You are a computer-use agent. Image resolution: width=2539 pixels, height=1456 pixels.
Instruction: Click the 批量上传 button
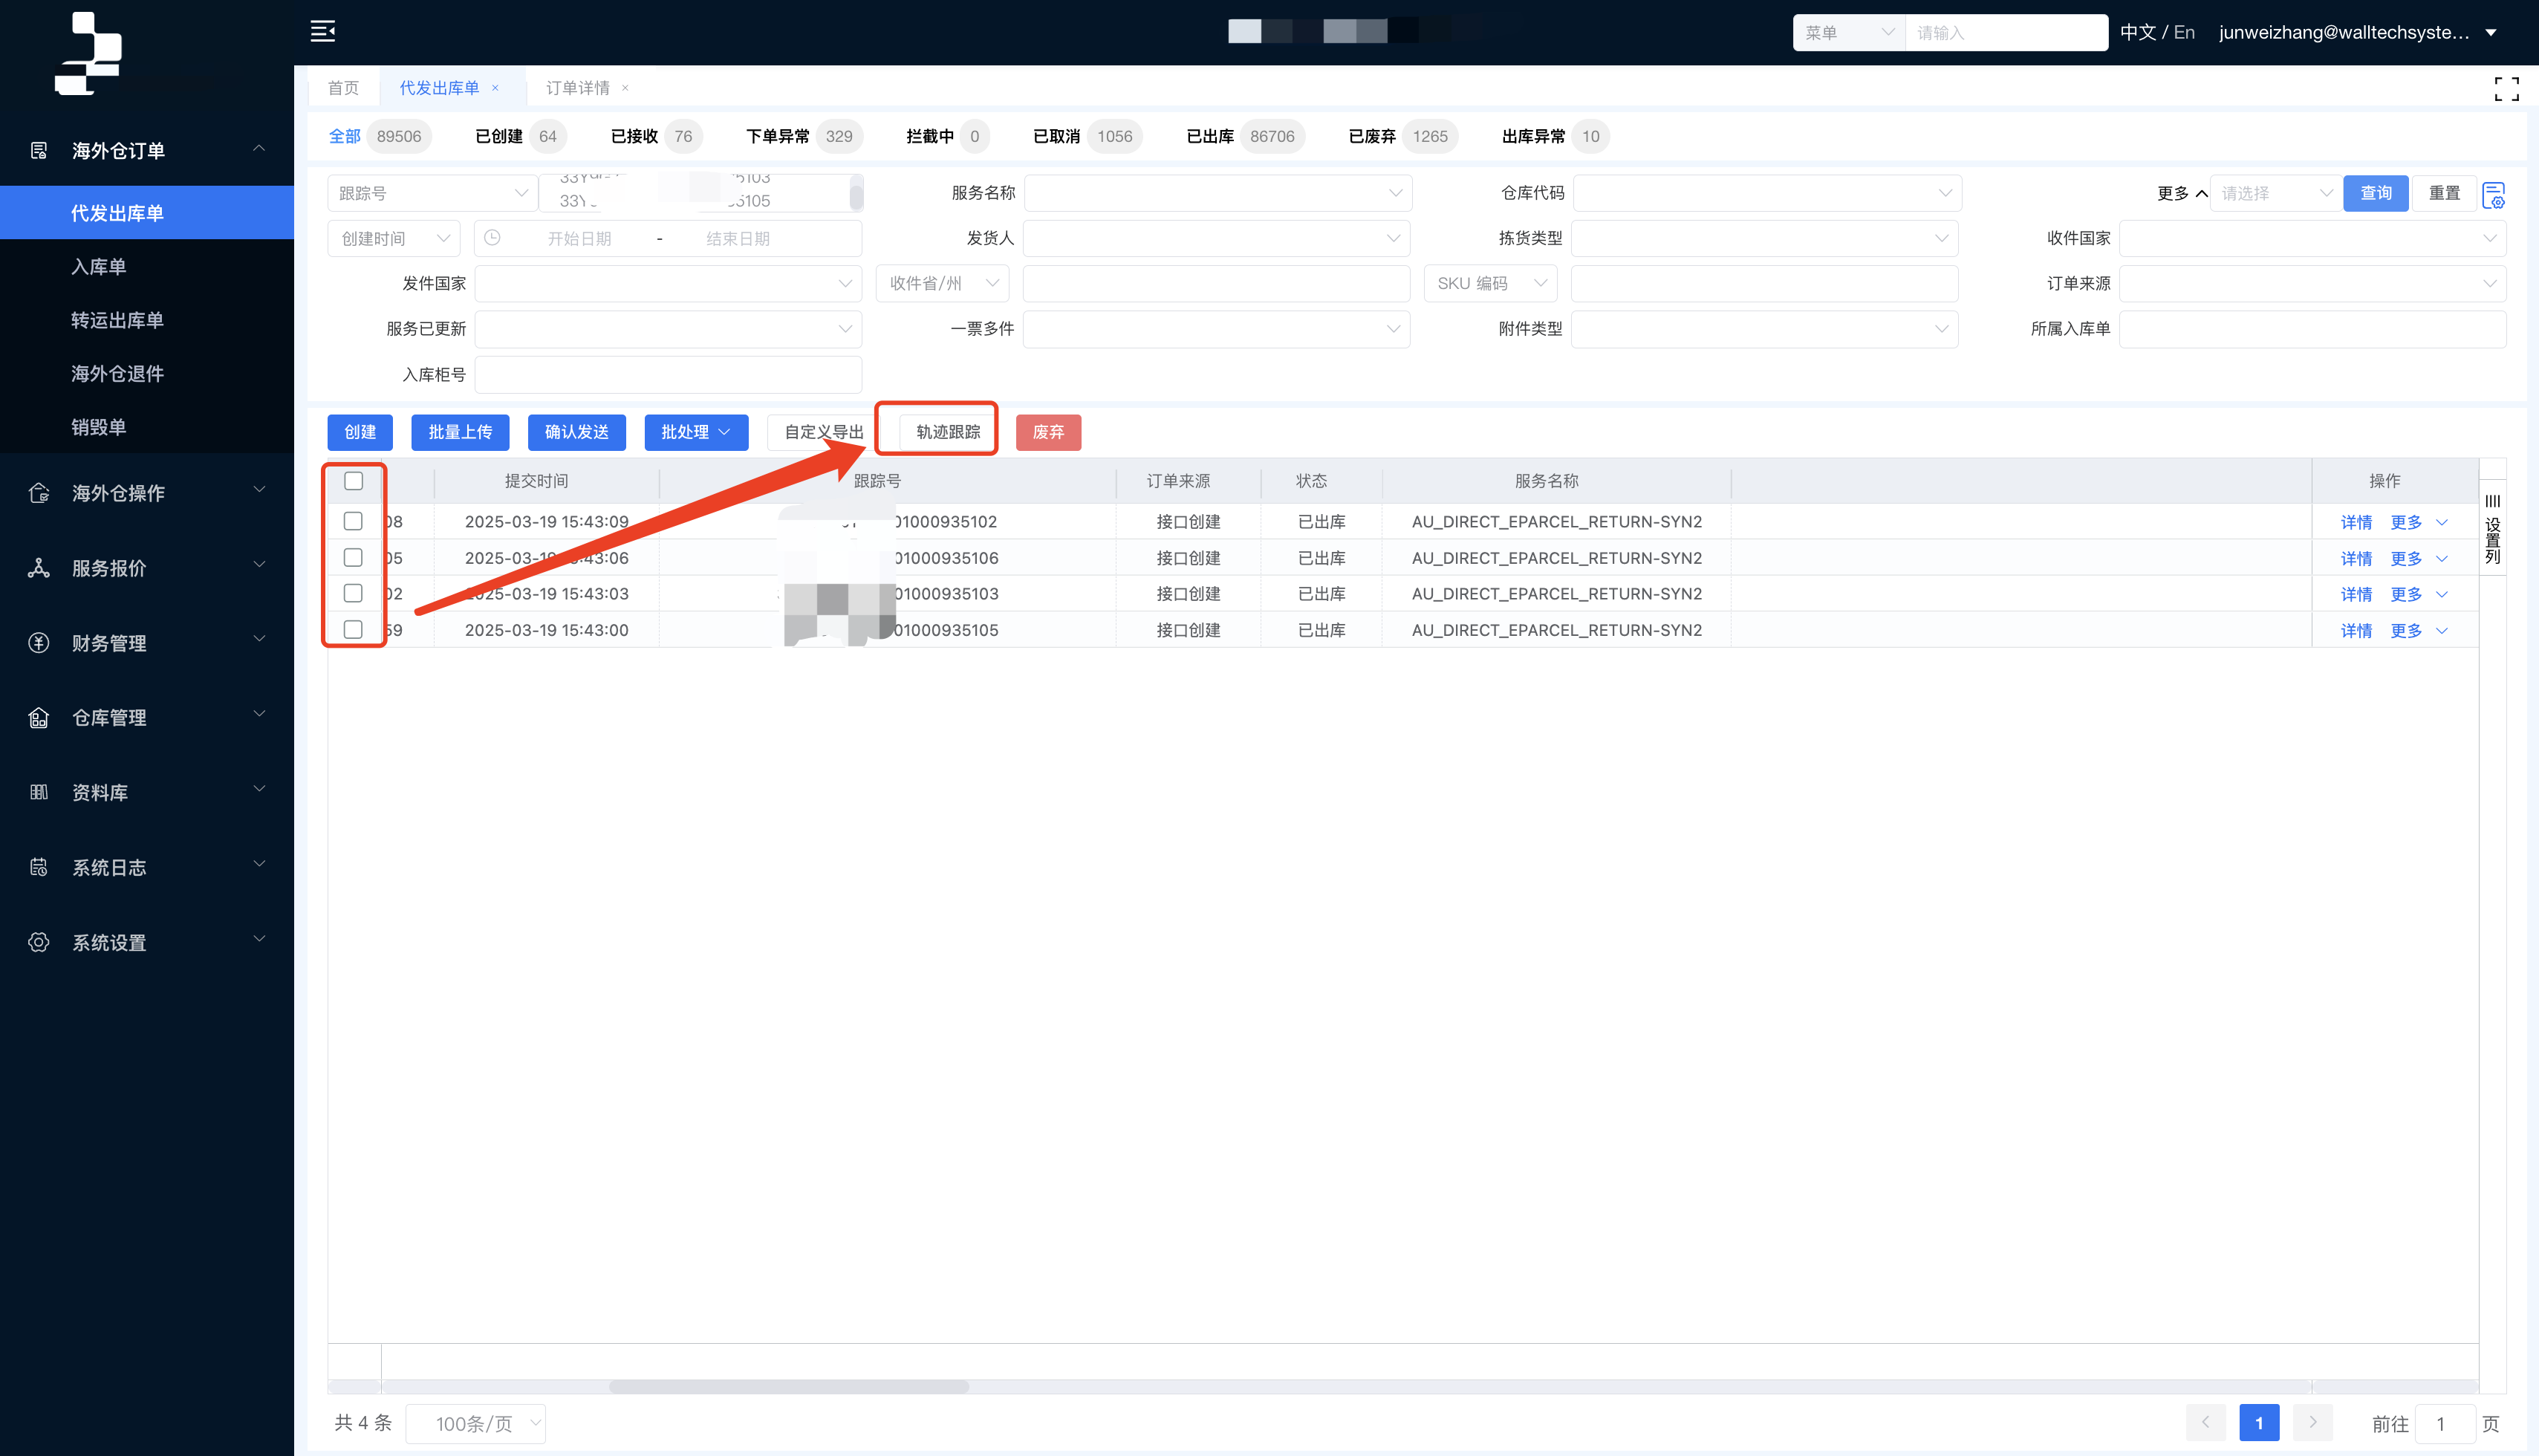(460, 432)
